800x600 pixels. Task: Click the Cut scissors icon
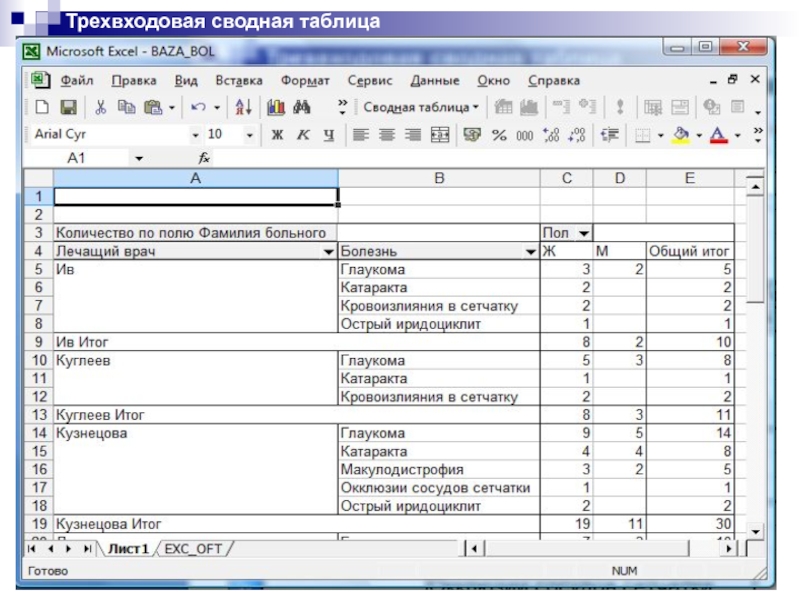pos(100,107)
